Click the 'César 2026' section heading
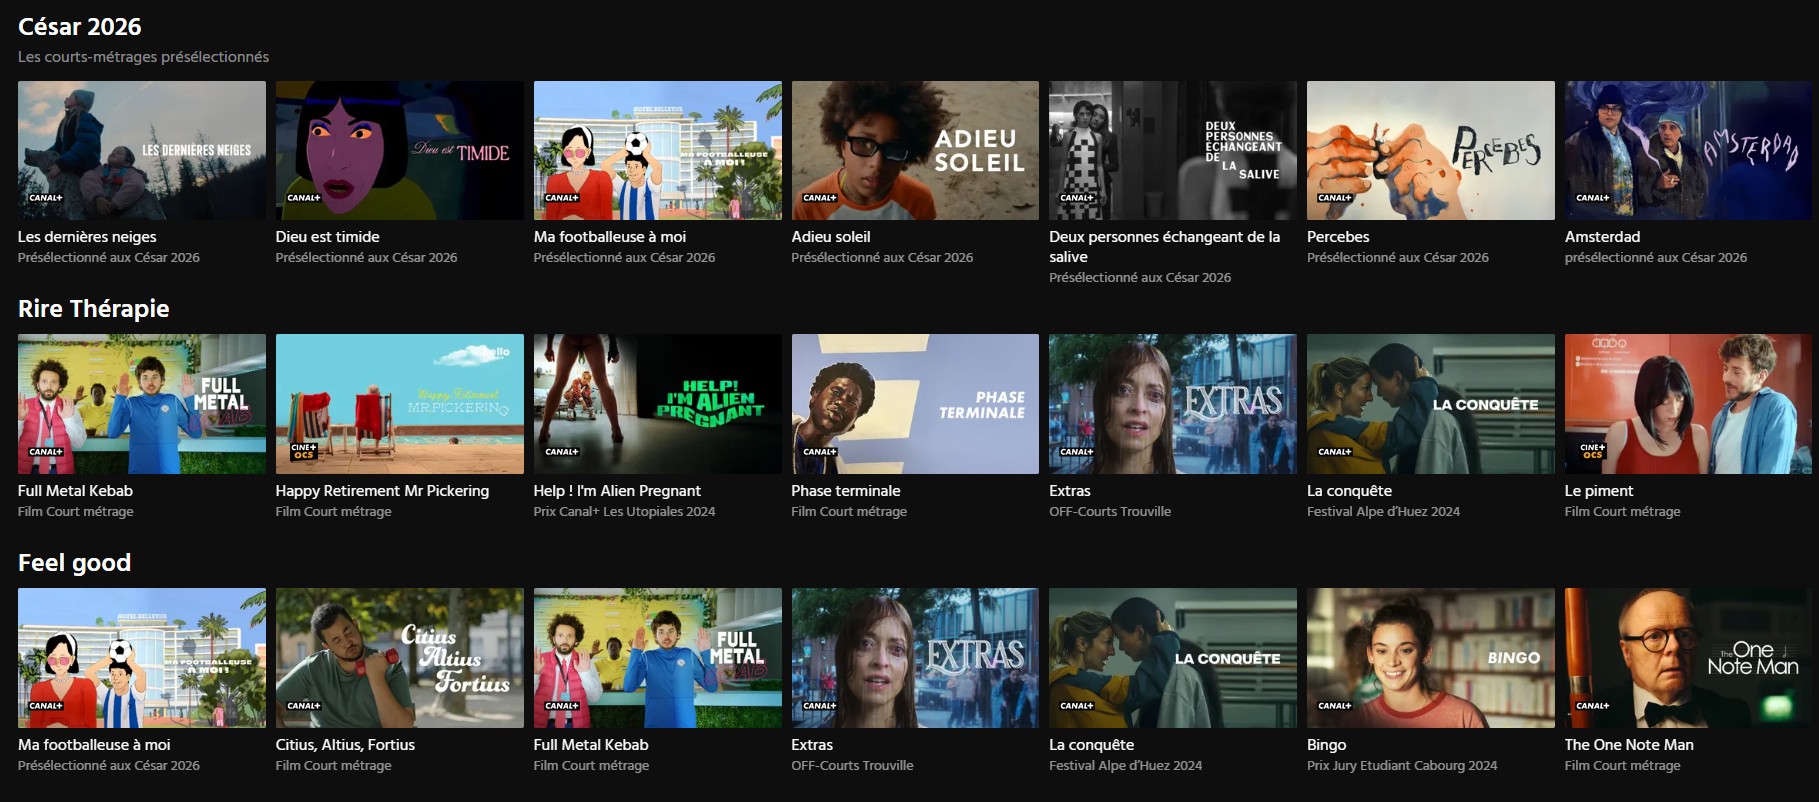1819x802 pixels. [80, 27]
